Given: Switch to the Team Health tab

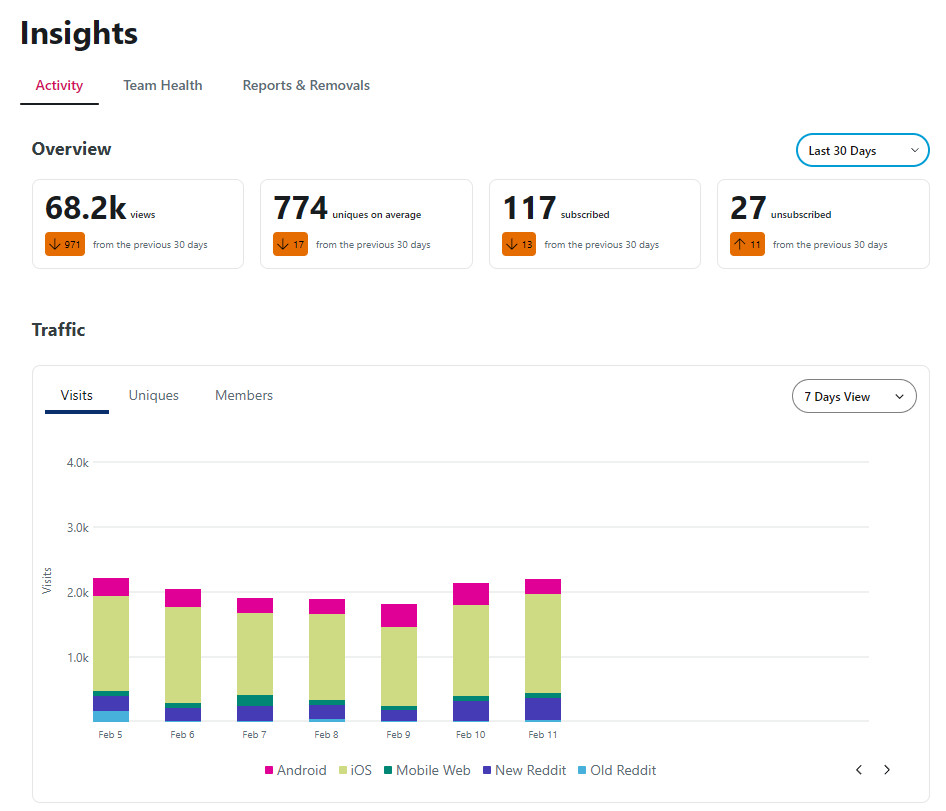Looking at the screenshot, I should coord(163,86).
